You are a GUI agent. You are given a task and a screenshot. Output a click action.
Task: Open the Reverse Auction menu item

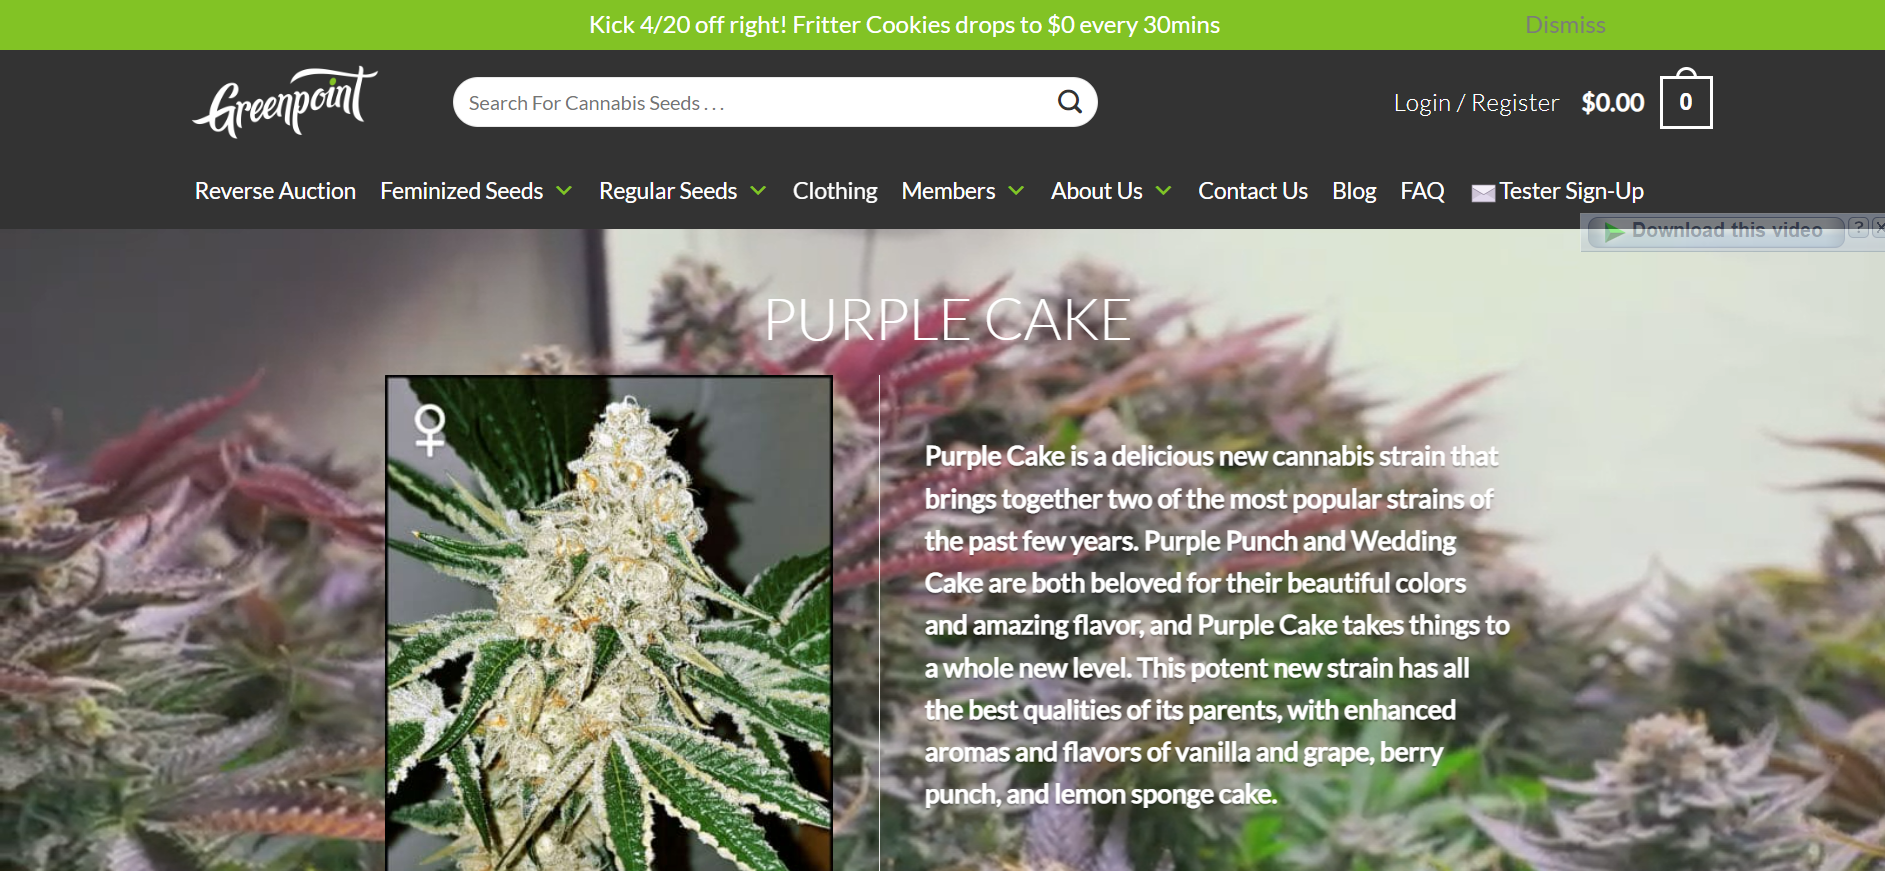(275, 191)
